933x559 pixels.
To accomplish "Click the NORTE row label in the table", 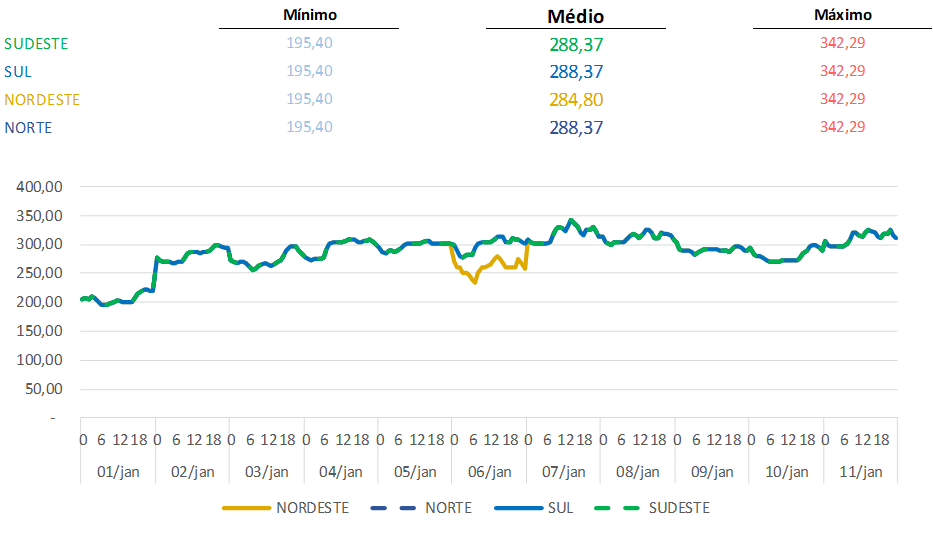I will [28, 128].
